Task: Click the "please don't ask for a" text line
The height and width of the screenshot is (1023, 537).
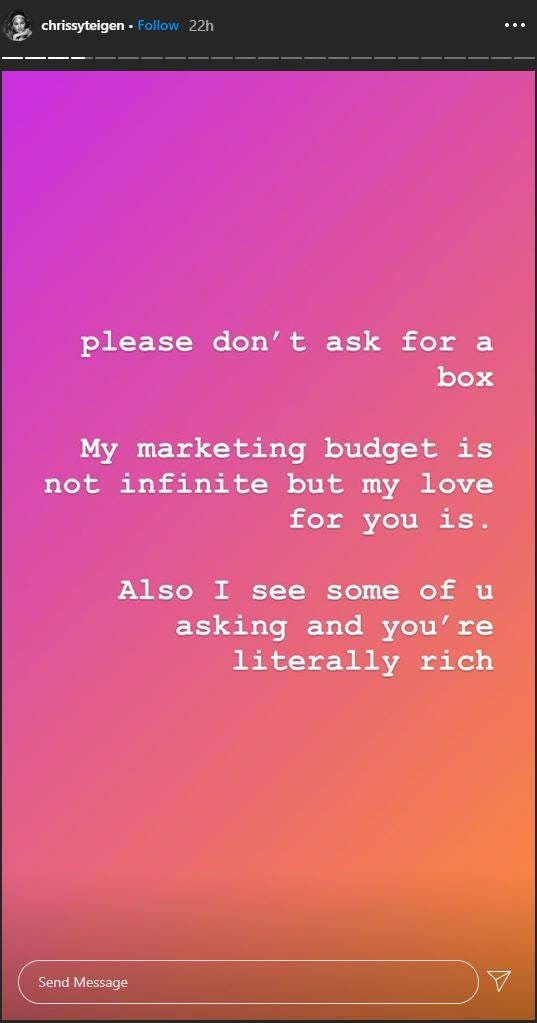Action: [286, 342]
